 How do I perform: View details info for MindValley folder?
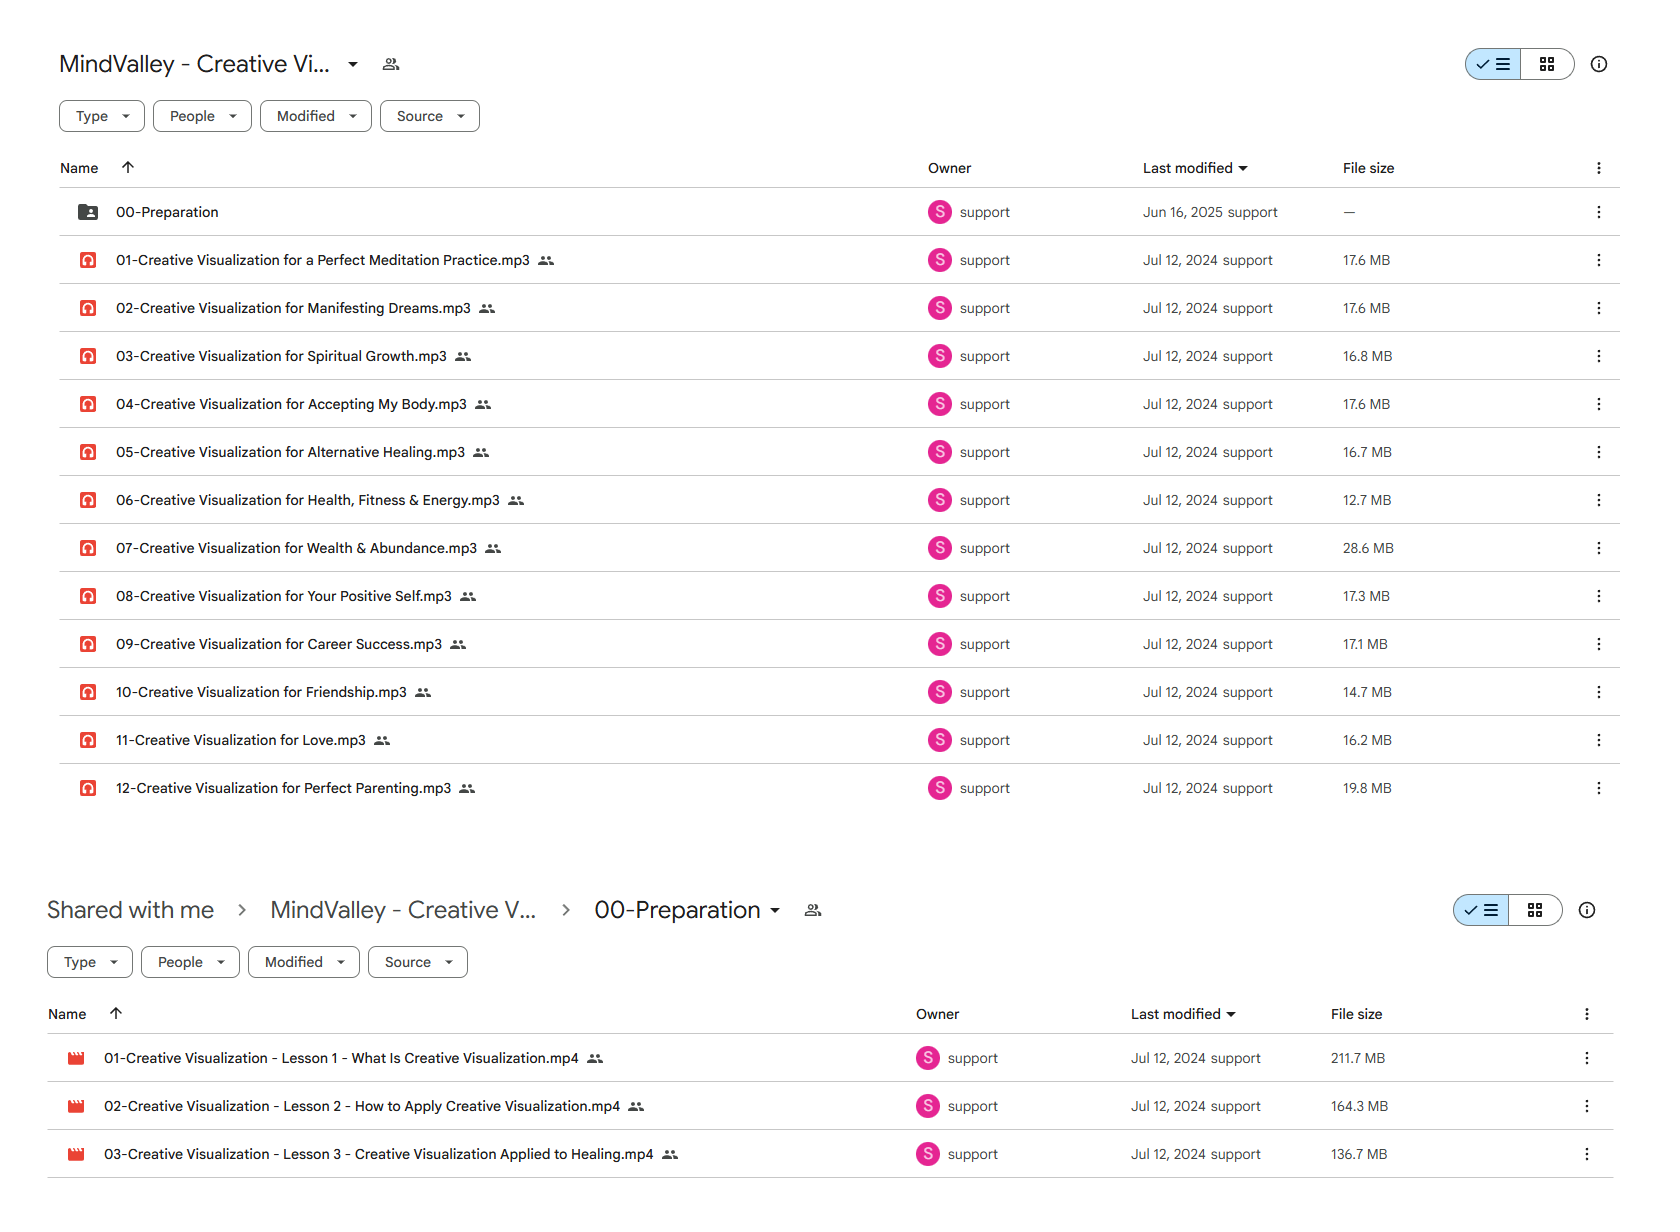pyautogui.click(x=1599, y=64)
